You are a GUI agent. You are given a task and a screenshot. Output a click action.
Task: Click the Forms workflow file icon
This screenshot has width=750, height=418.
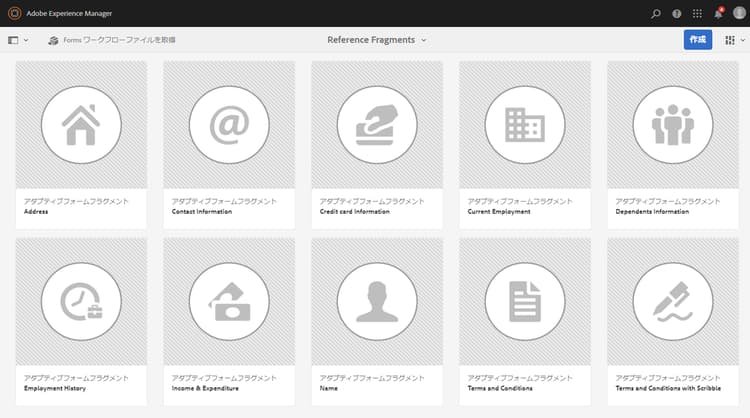53,40
